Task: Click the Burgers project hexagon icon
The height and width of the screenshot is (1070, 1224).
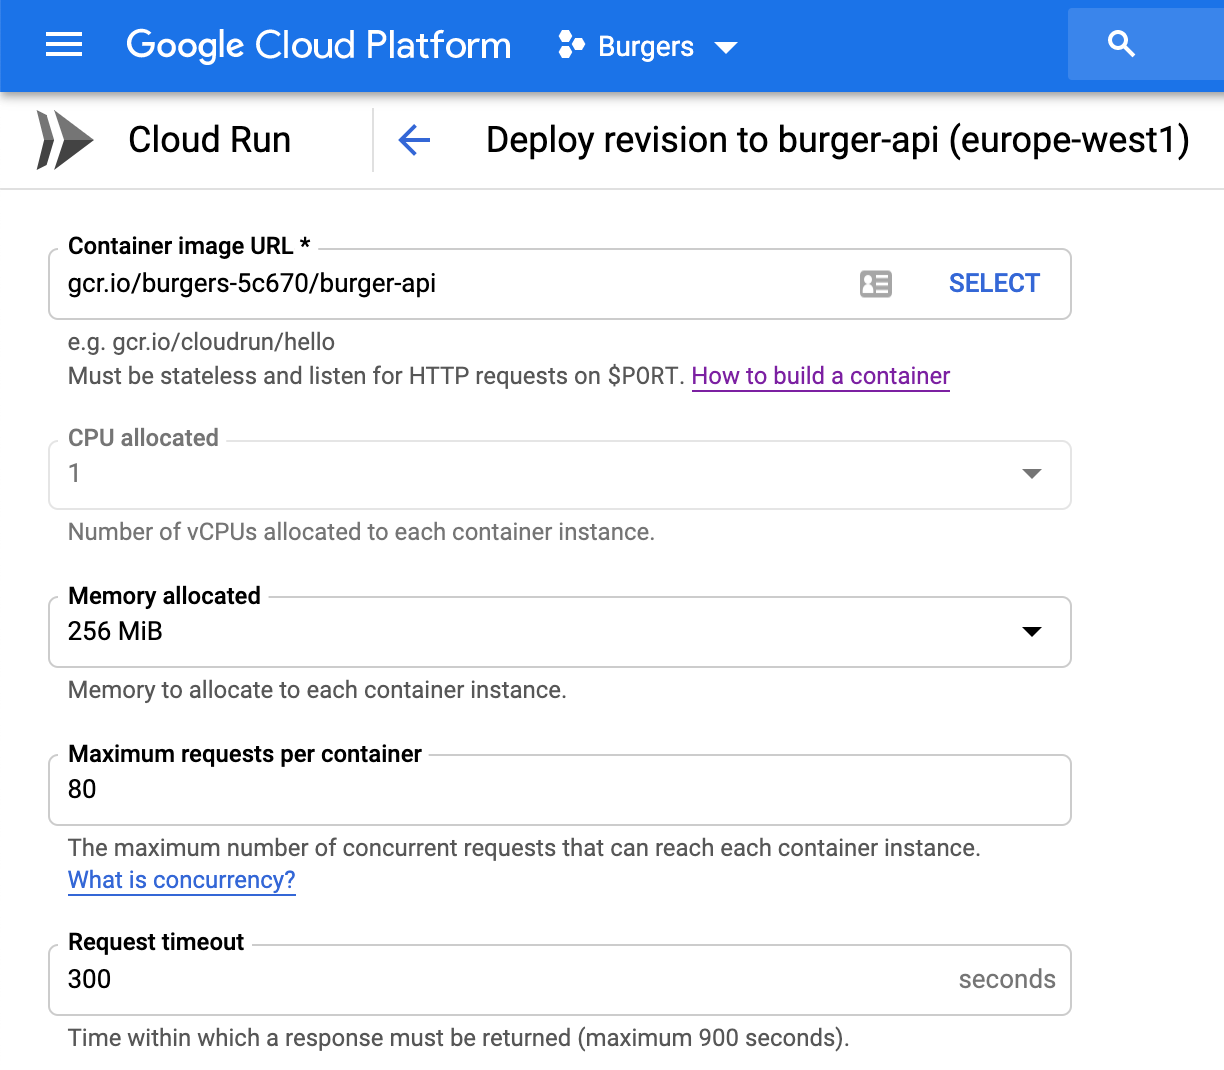Action: point(571,45)
